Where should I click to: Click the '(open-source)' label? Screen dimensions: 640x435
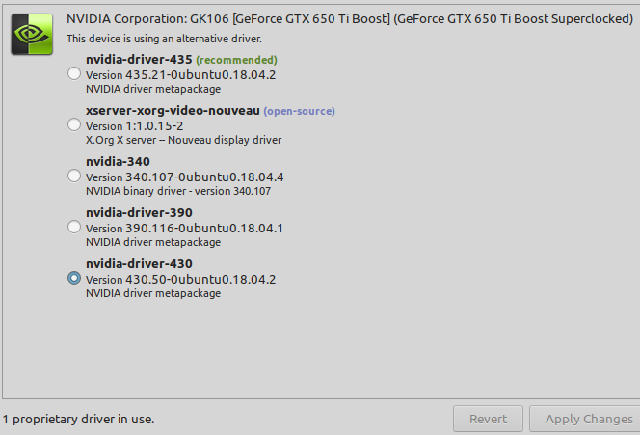click(299, 111)
